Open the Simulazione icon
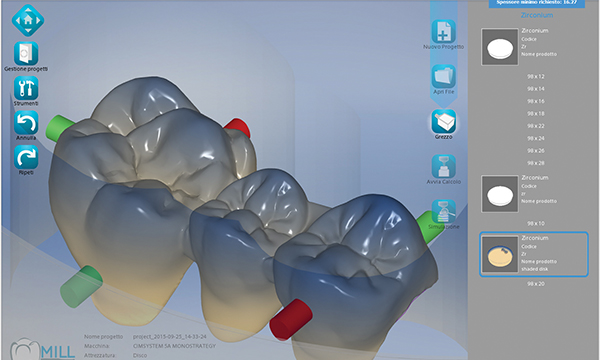Screen dimensions: 600x360 443,212
